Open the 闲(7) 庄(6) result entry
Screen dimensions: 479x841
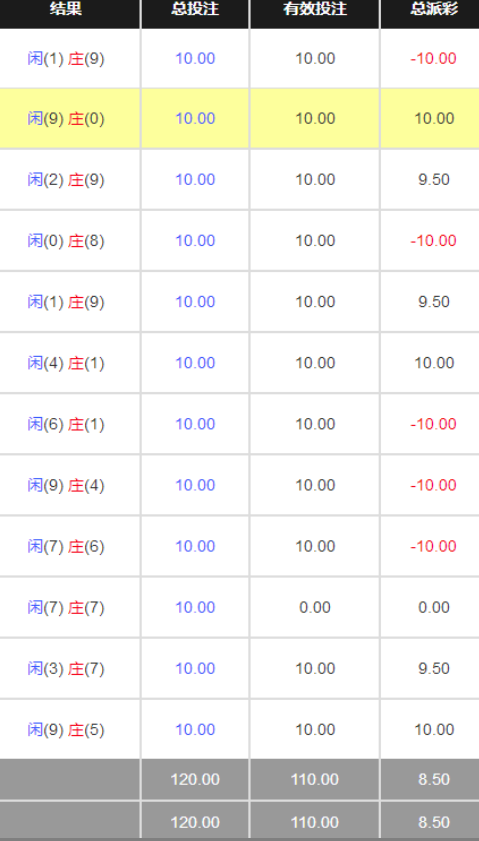(x=66, y=547)
